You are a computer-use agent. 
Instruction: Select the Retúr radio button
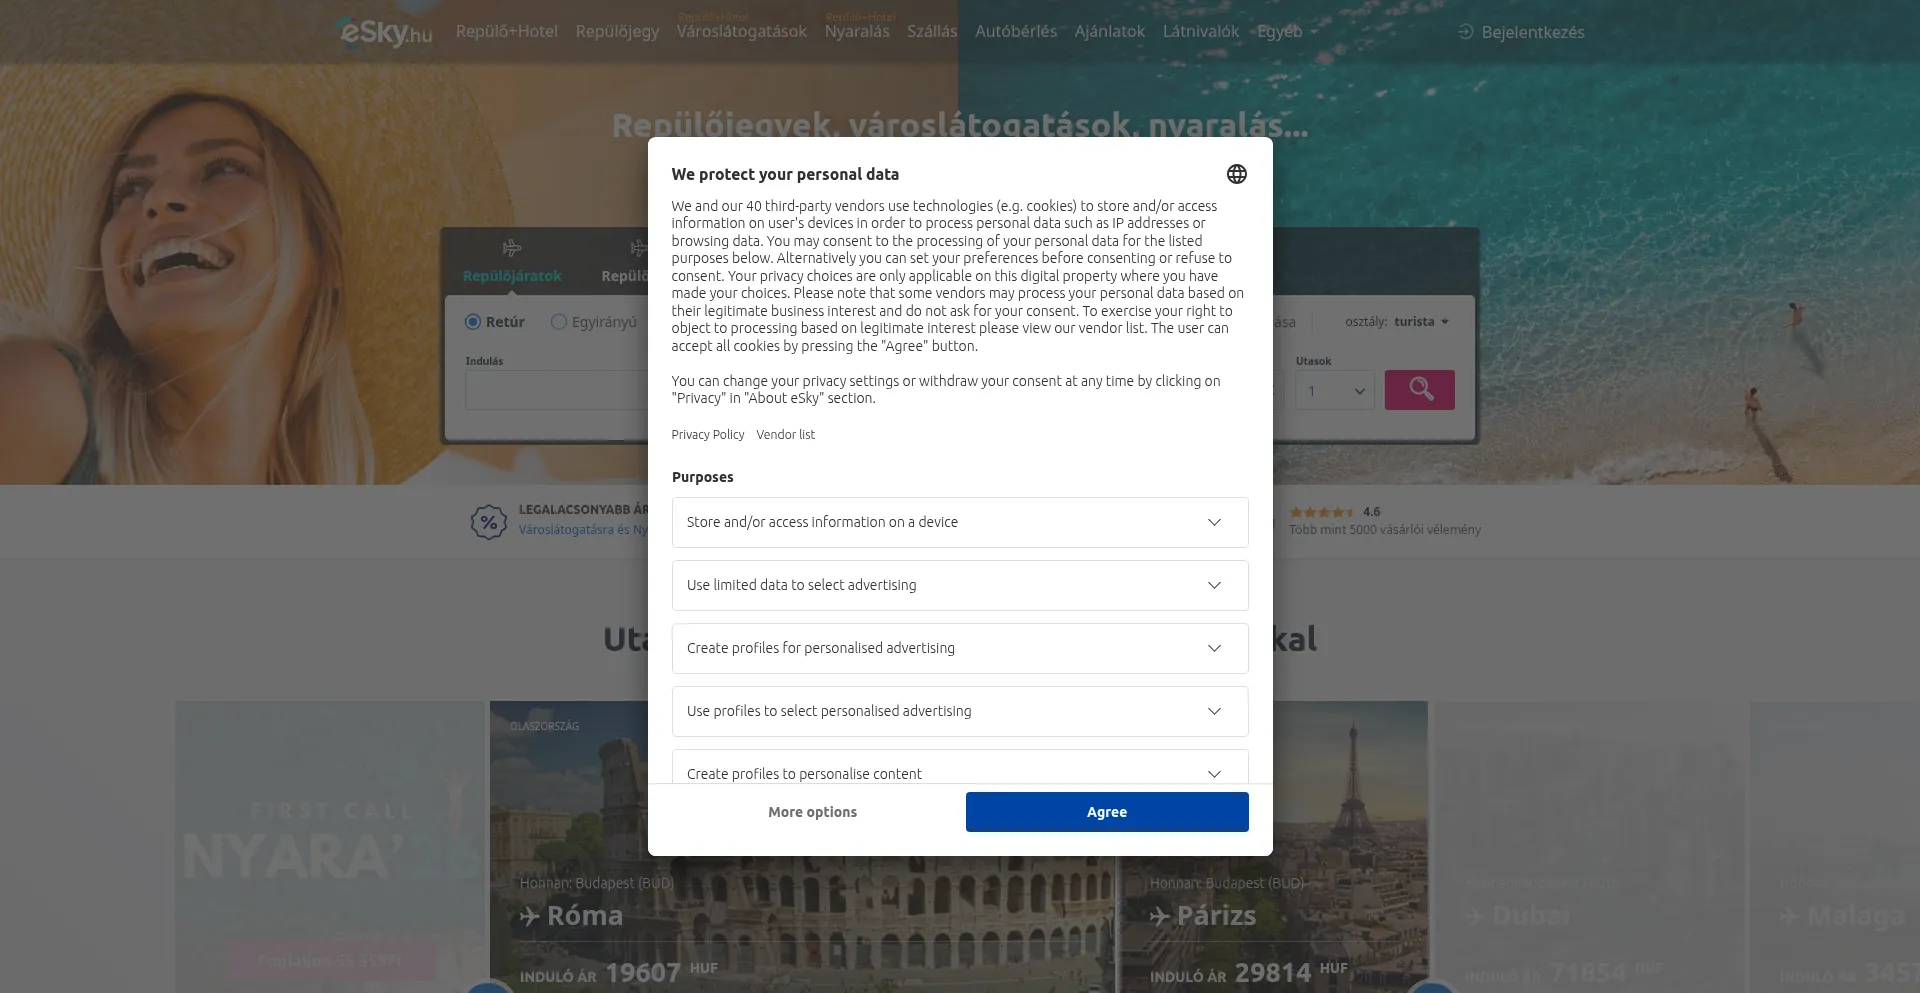(473, 322)
